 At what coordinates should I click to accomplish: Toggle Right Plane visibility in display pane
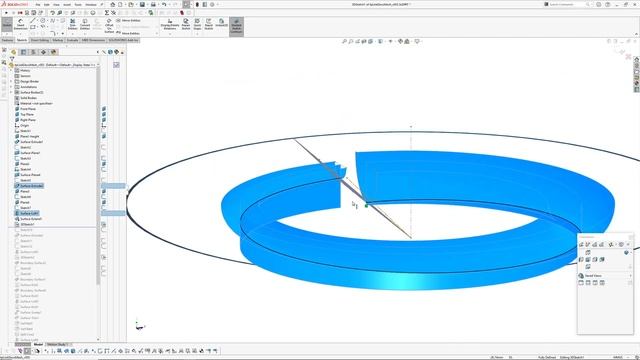(x=104, y=120)
